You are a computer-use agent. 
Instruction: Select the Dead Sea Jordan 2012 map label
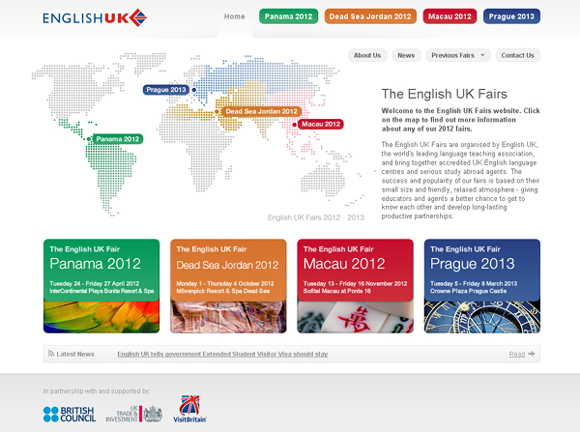(x=262, y=111)
